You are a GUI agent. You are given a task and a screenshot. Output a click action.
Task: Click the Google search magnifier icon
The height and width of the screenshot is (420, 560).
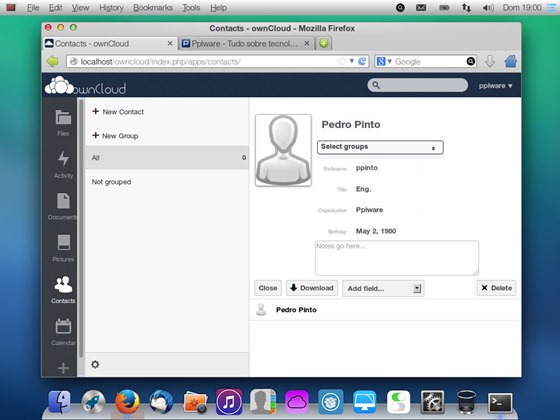(471, 61)
